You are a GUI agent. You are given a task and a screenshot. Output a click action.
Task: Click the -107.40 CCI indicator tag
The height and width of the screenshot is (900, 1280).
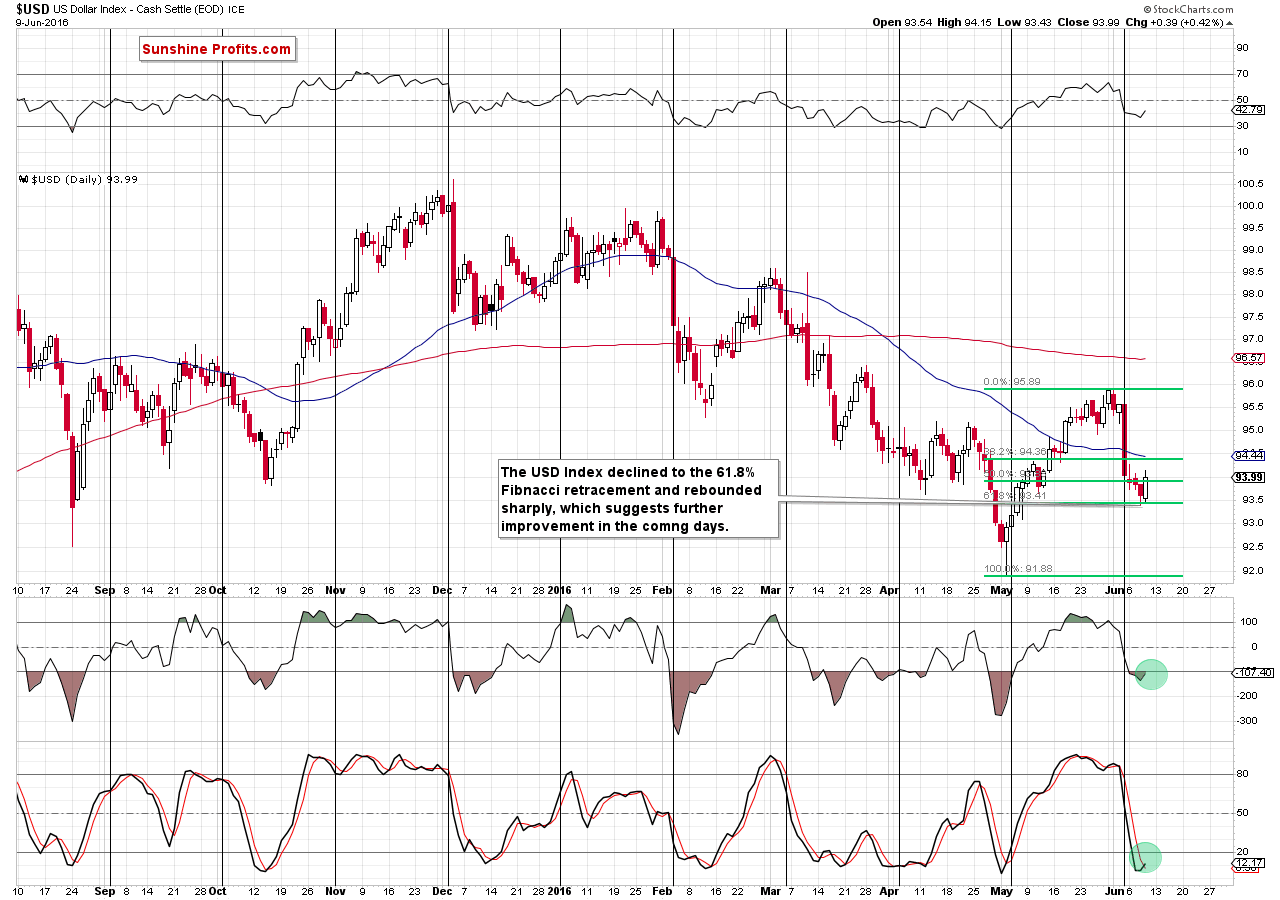click(1253, 673)
